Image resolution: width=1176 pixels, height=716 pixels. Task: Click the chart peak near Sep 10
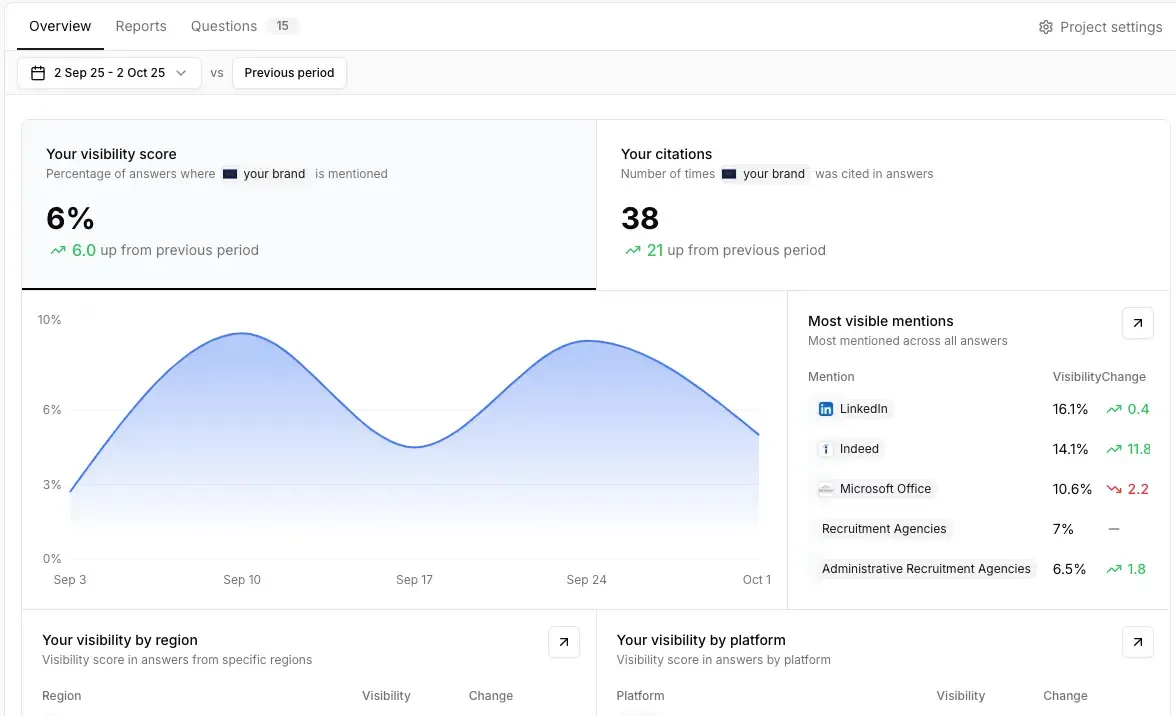[242, 333]
